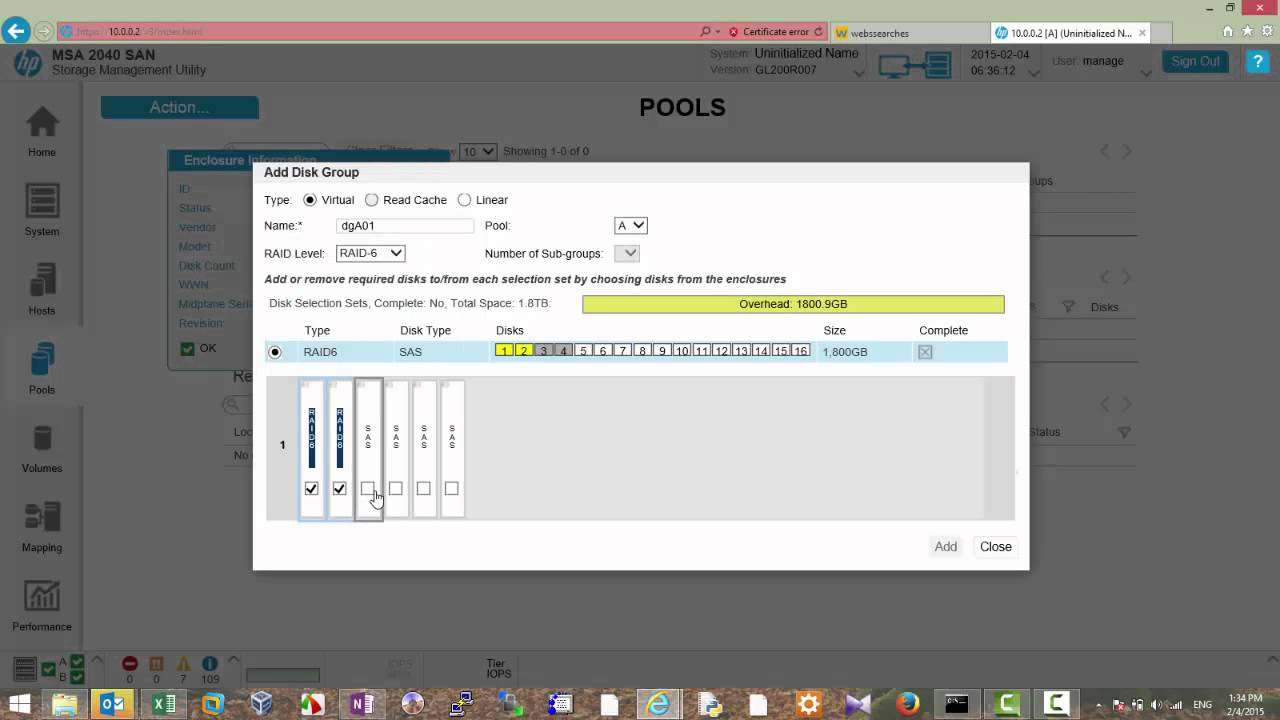This screenshot has height=720, width=1280.
Task: Click the host-to-storage connection icon
Action: (914, 65)
